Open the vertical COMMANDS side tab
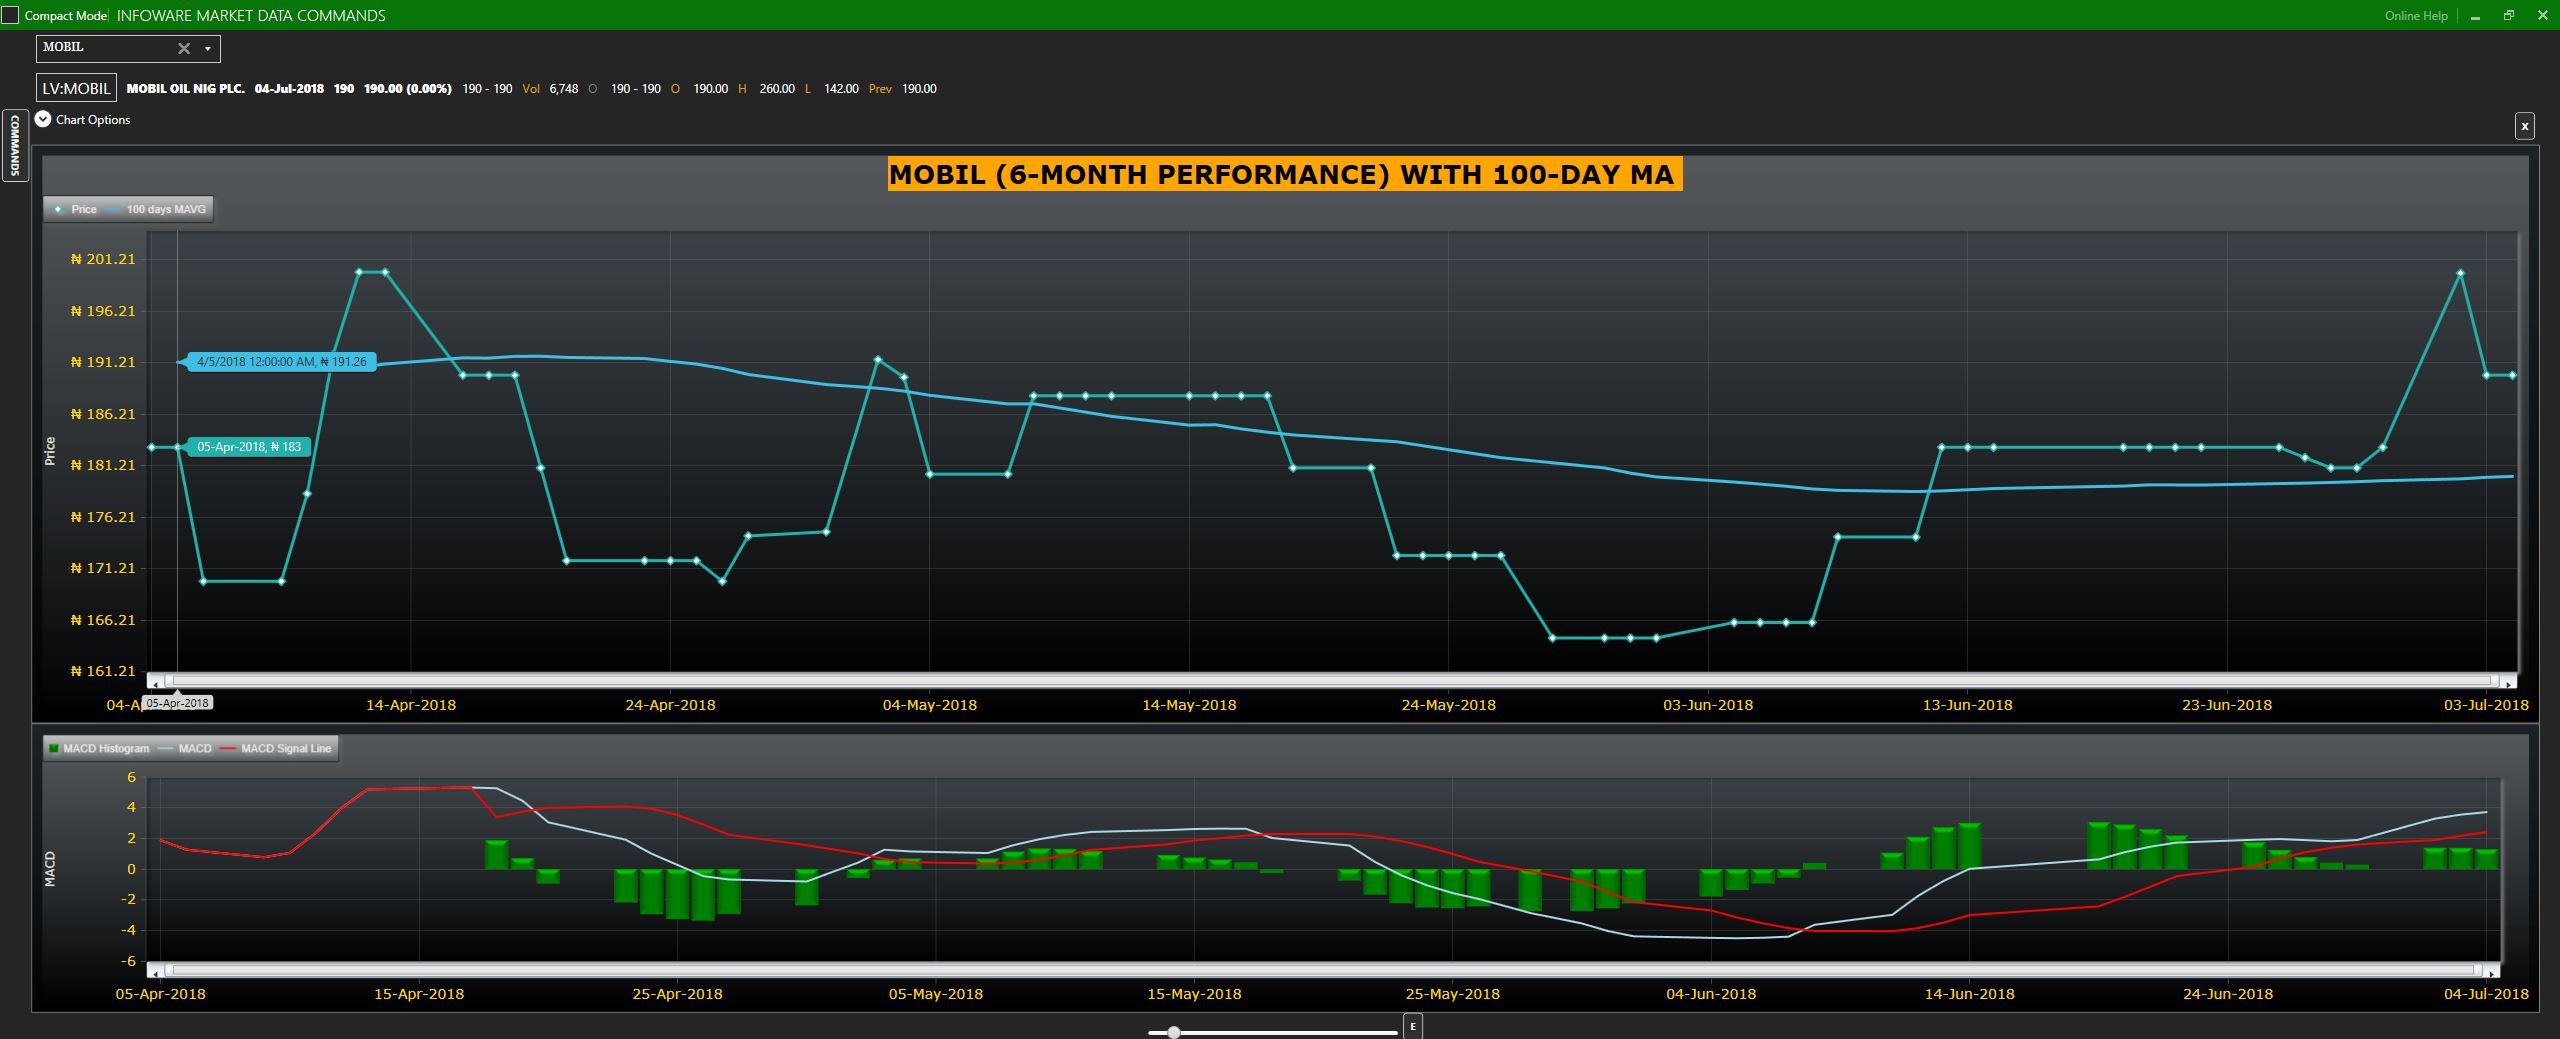This screenshot has width=2560, height=1039. (x=15, y=145)
